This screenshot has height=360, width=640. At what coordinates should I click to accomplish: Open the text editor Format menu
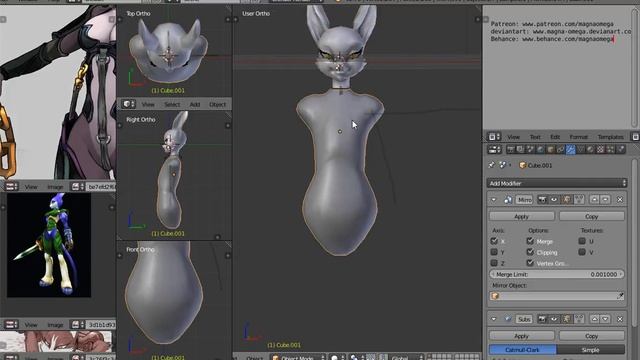[578, 137]
